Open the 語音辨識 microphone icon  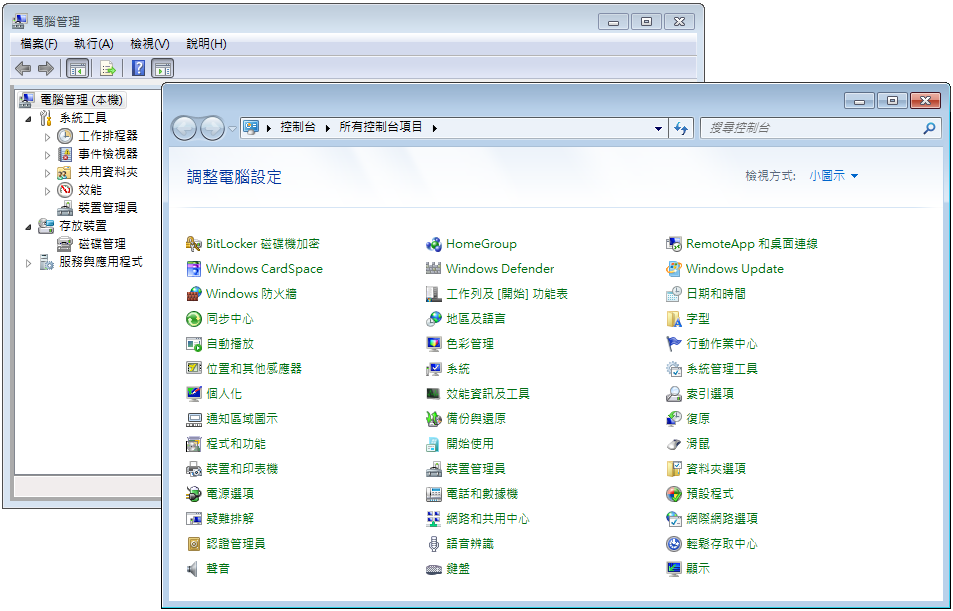pos(433,544)
